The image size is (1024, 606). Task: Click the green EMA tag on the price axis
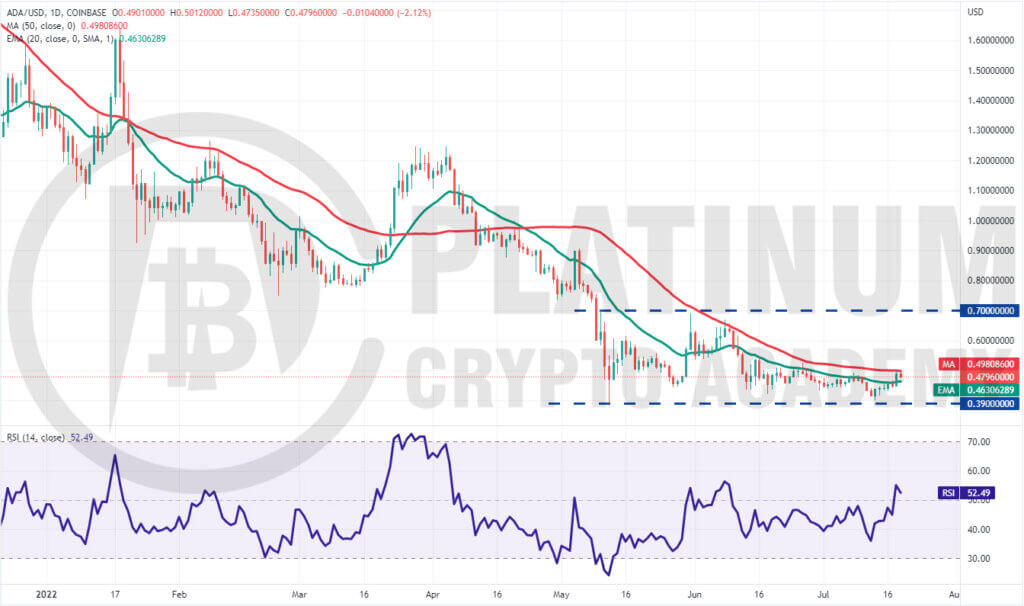[946, 390]
